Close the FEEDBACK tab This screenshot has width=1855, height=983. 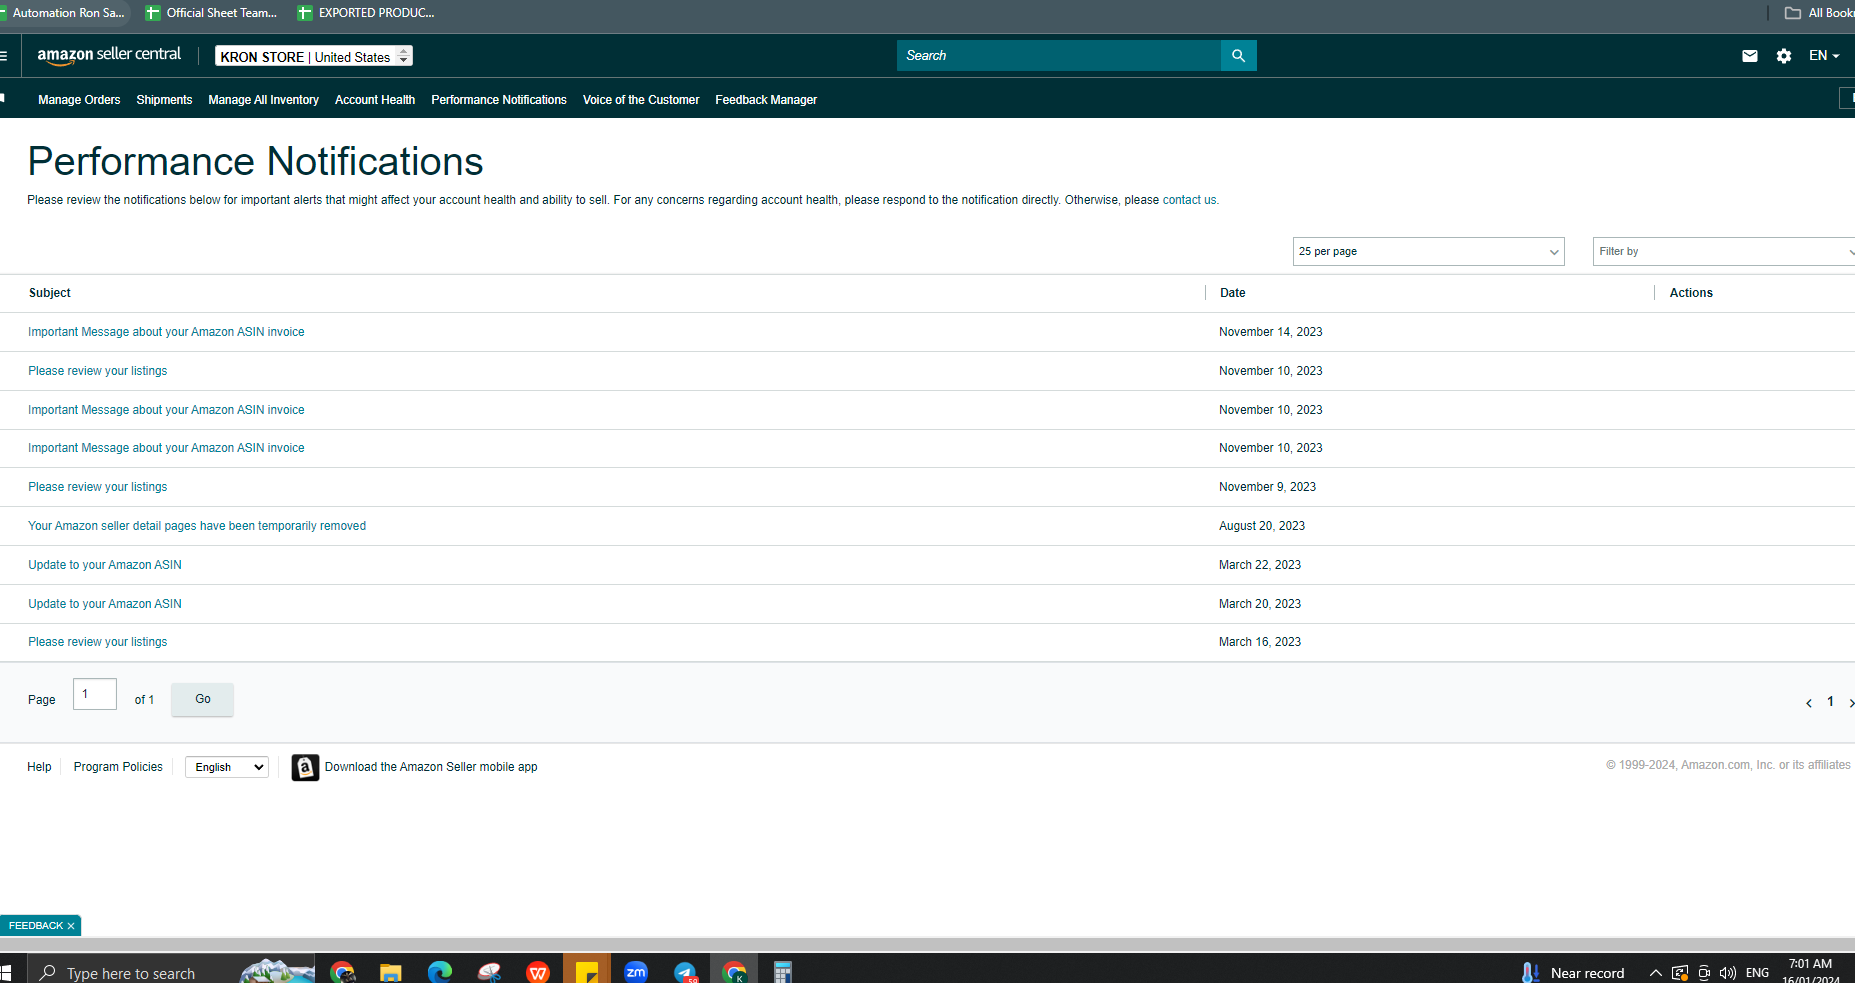tap(71, 926)
